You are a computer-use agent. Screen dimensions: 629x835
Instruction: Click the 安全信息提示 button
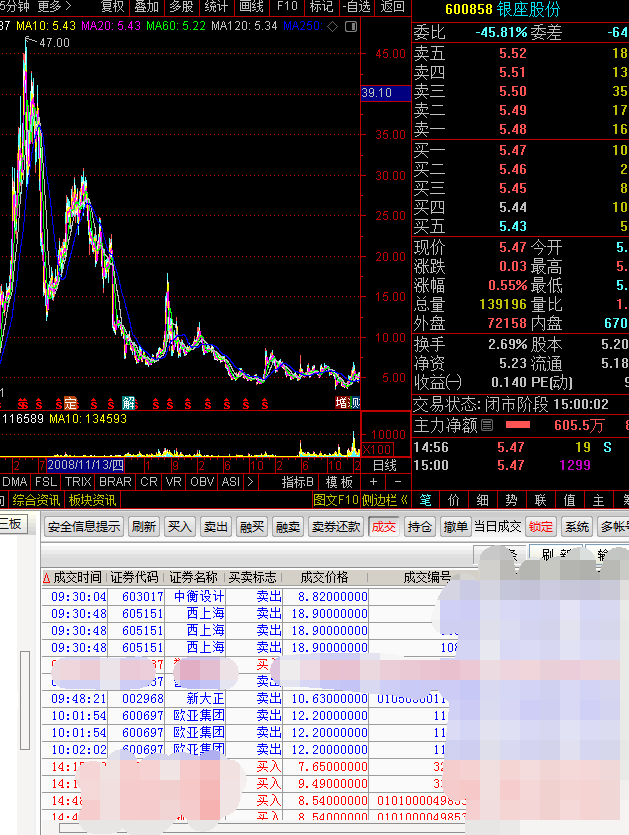point(84,527)
